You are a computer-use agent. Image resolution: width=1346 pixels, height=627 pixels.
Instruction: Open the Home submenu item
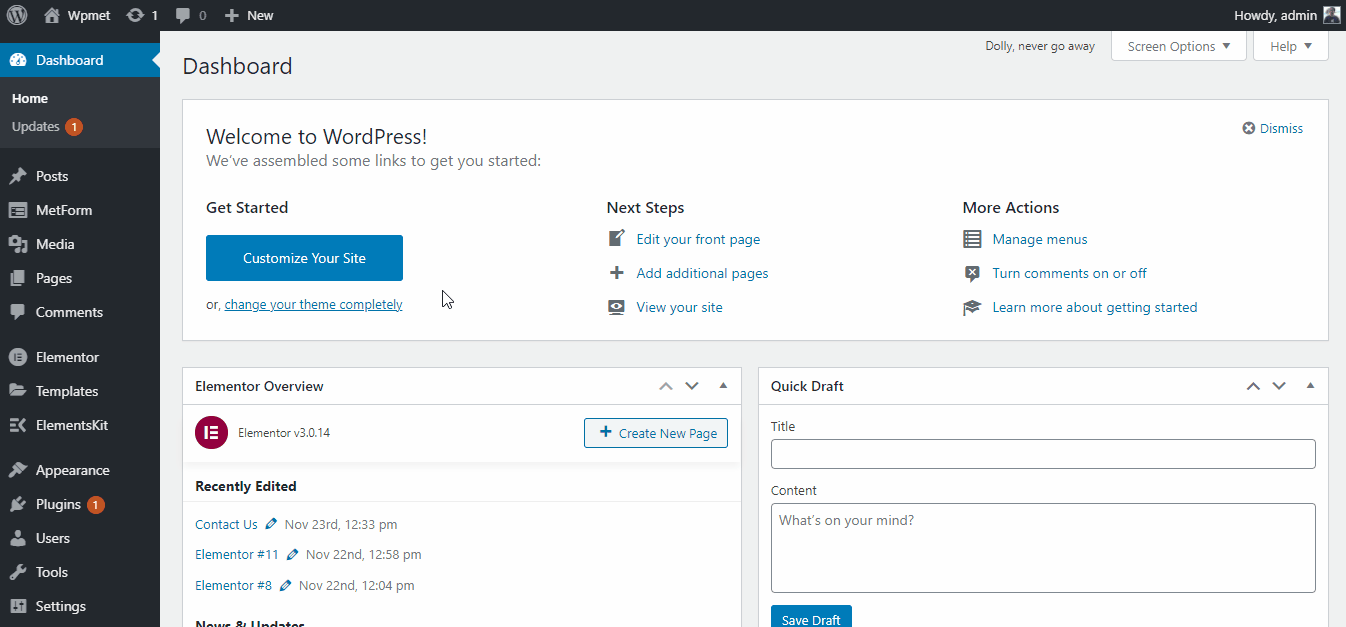(x=30, y=98)
